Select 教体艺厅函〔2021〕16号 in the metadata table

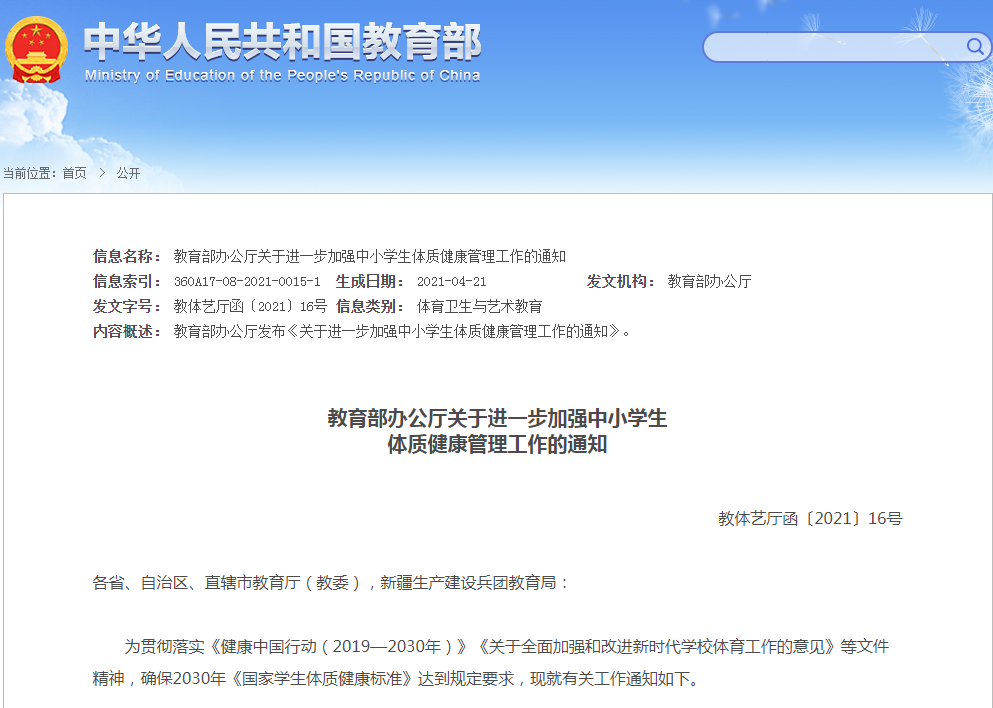pos(250,307)
